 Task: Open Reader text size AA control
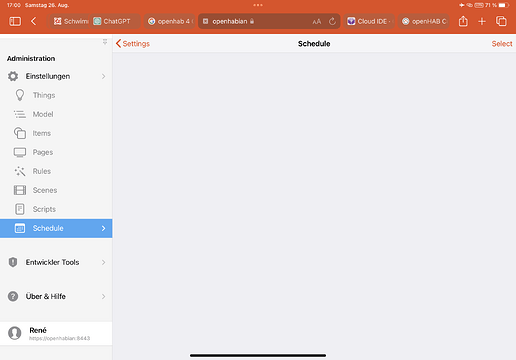pos(317,22)
